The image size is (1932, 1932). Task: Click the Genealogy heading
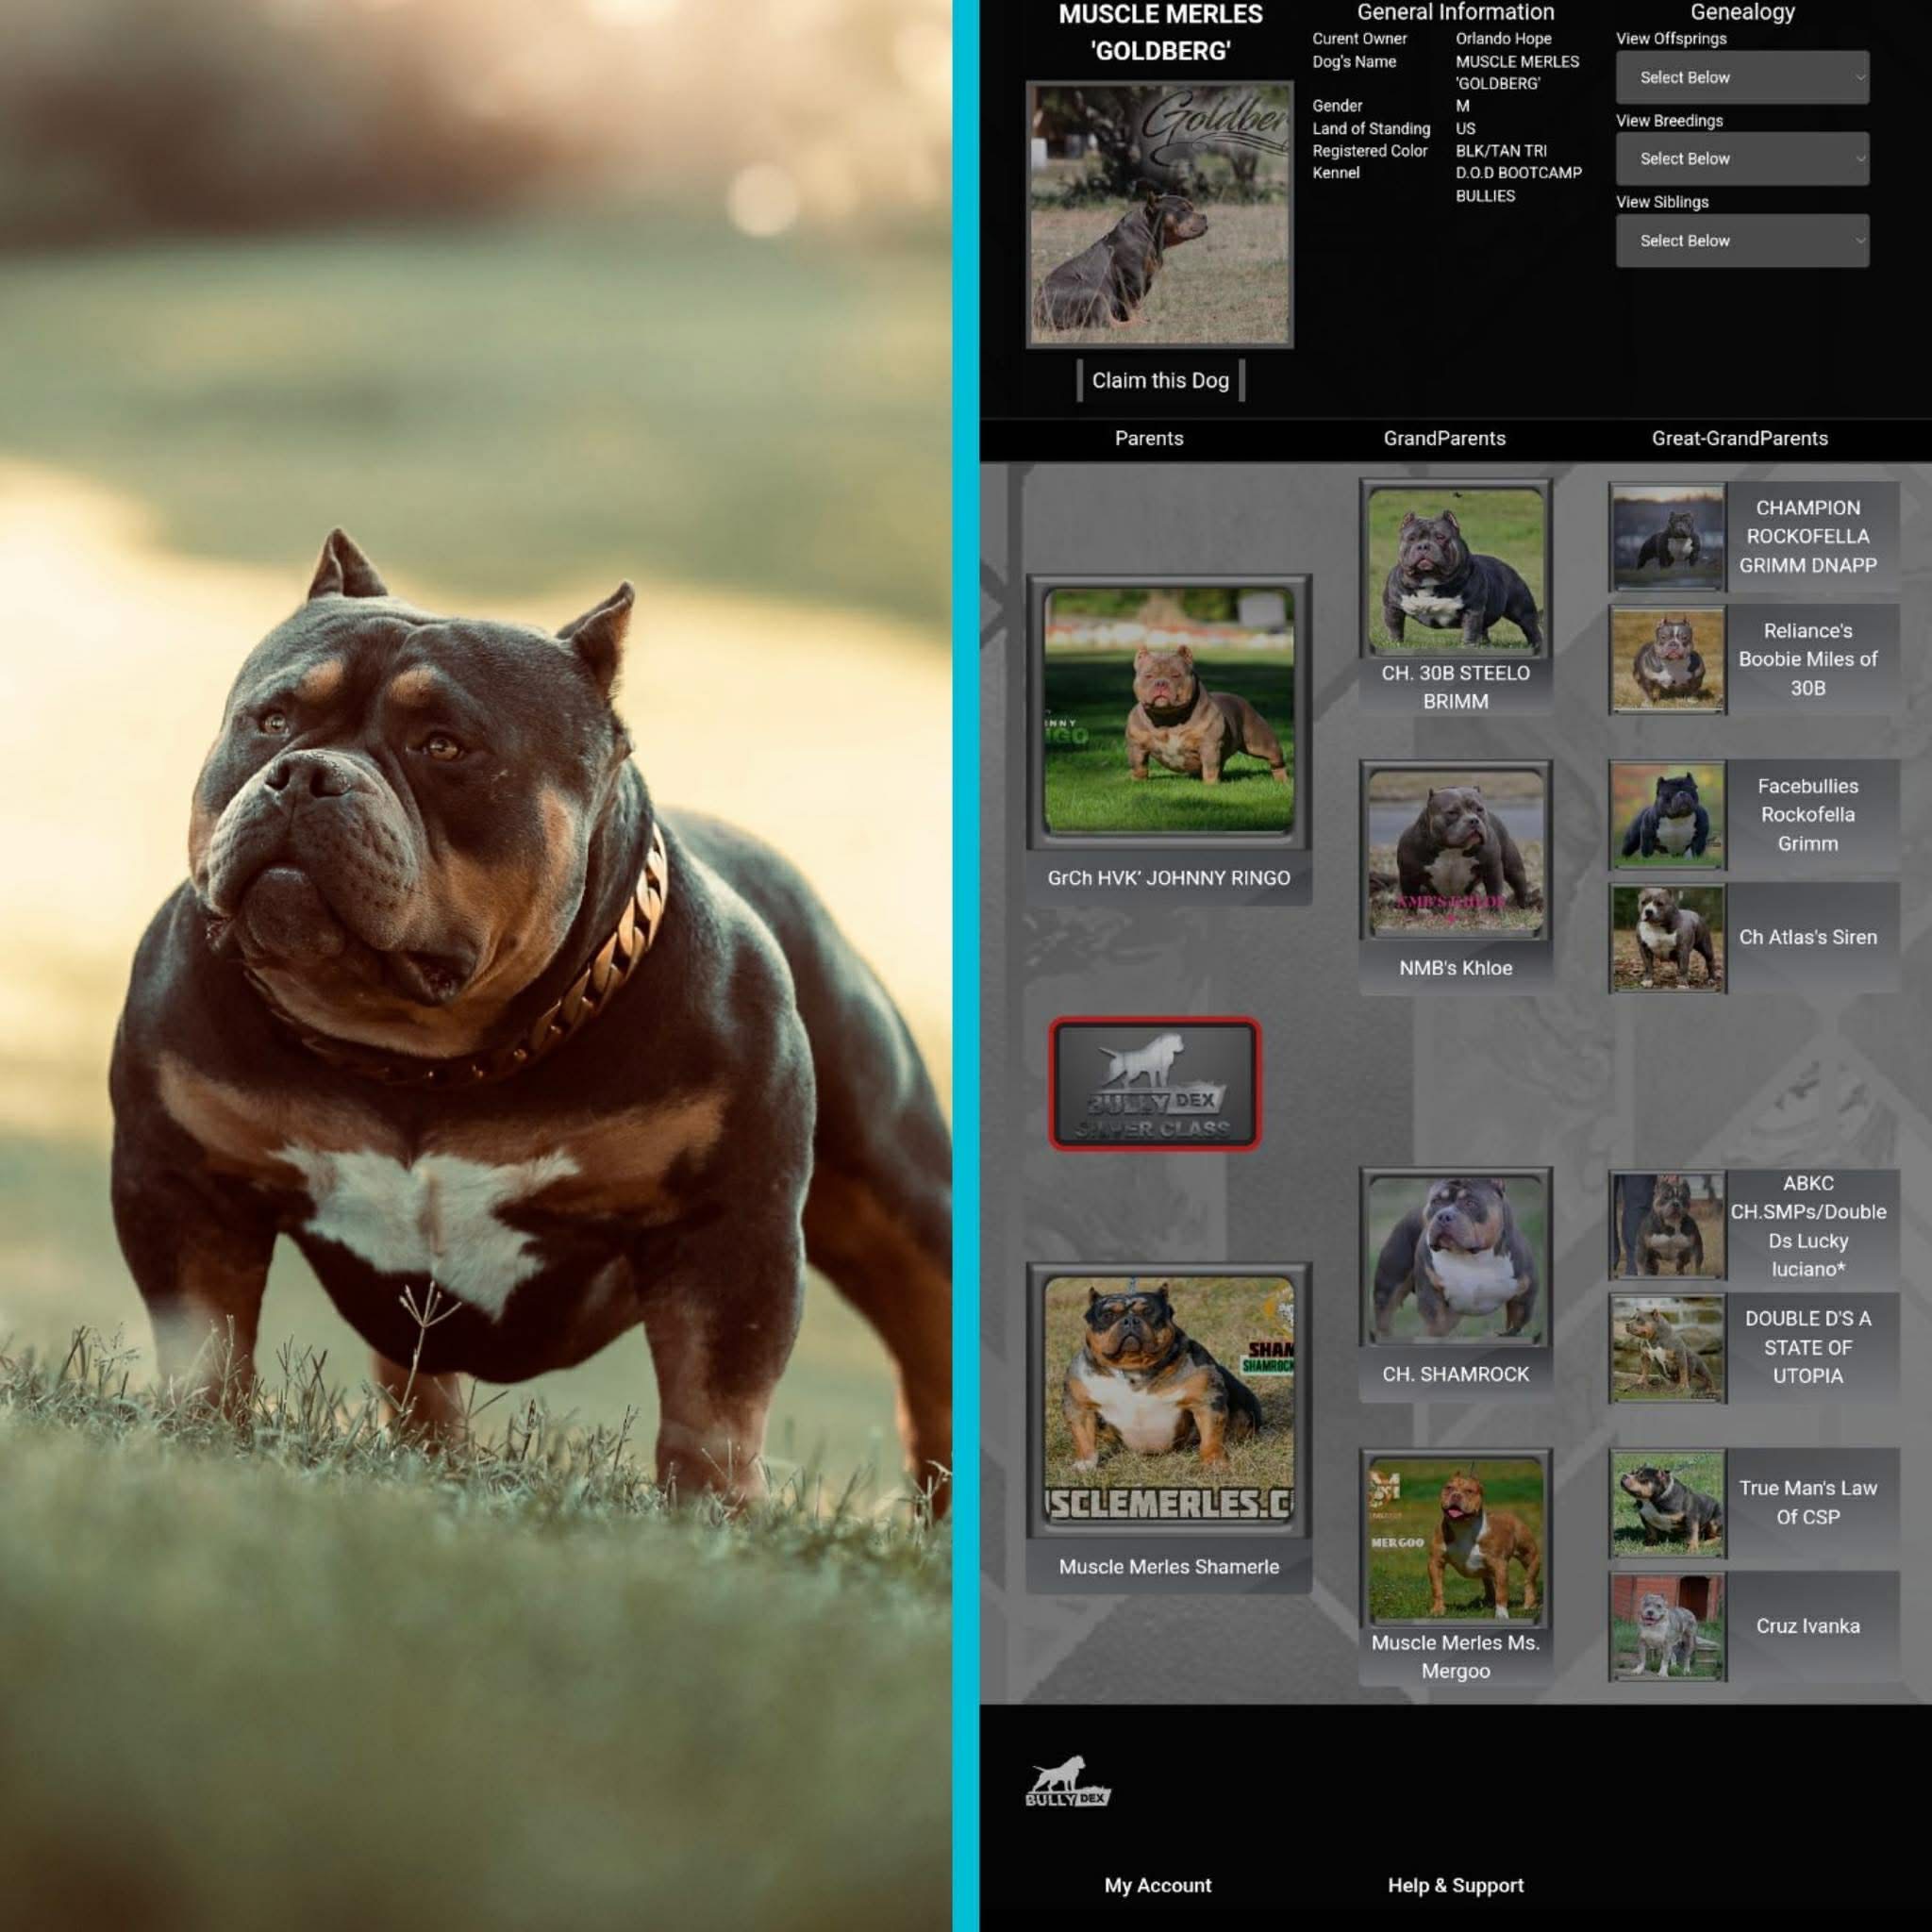1742,12
